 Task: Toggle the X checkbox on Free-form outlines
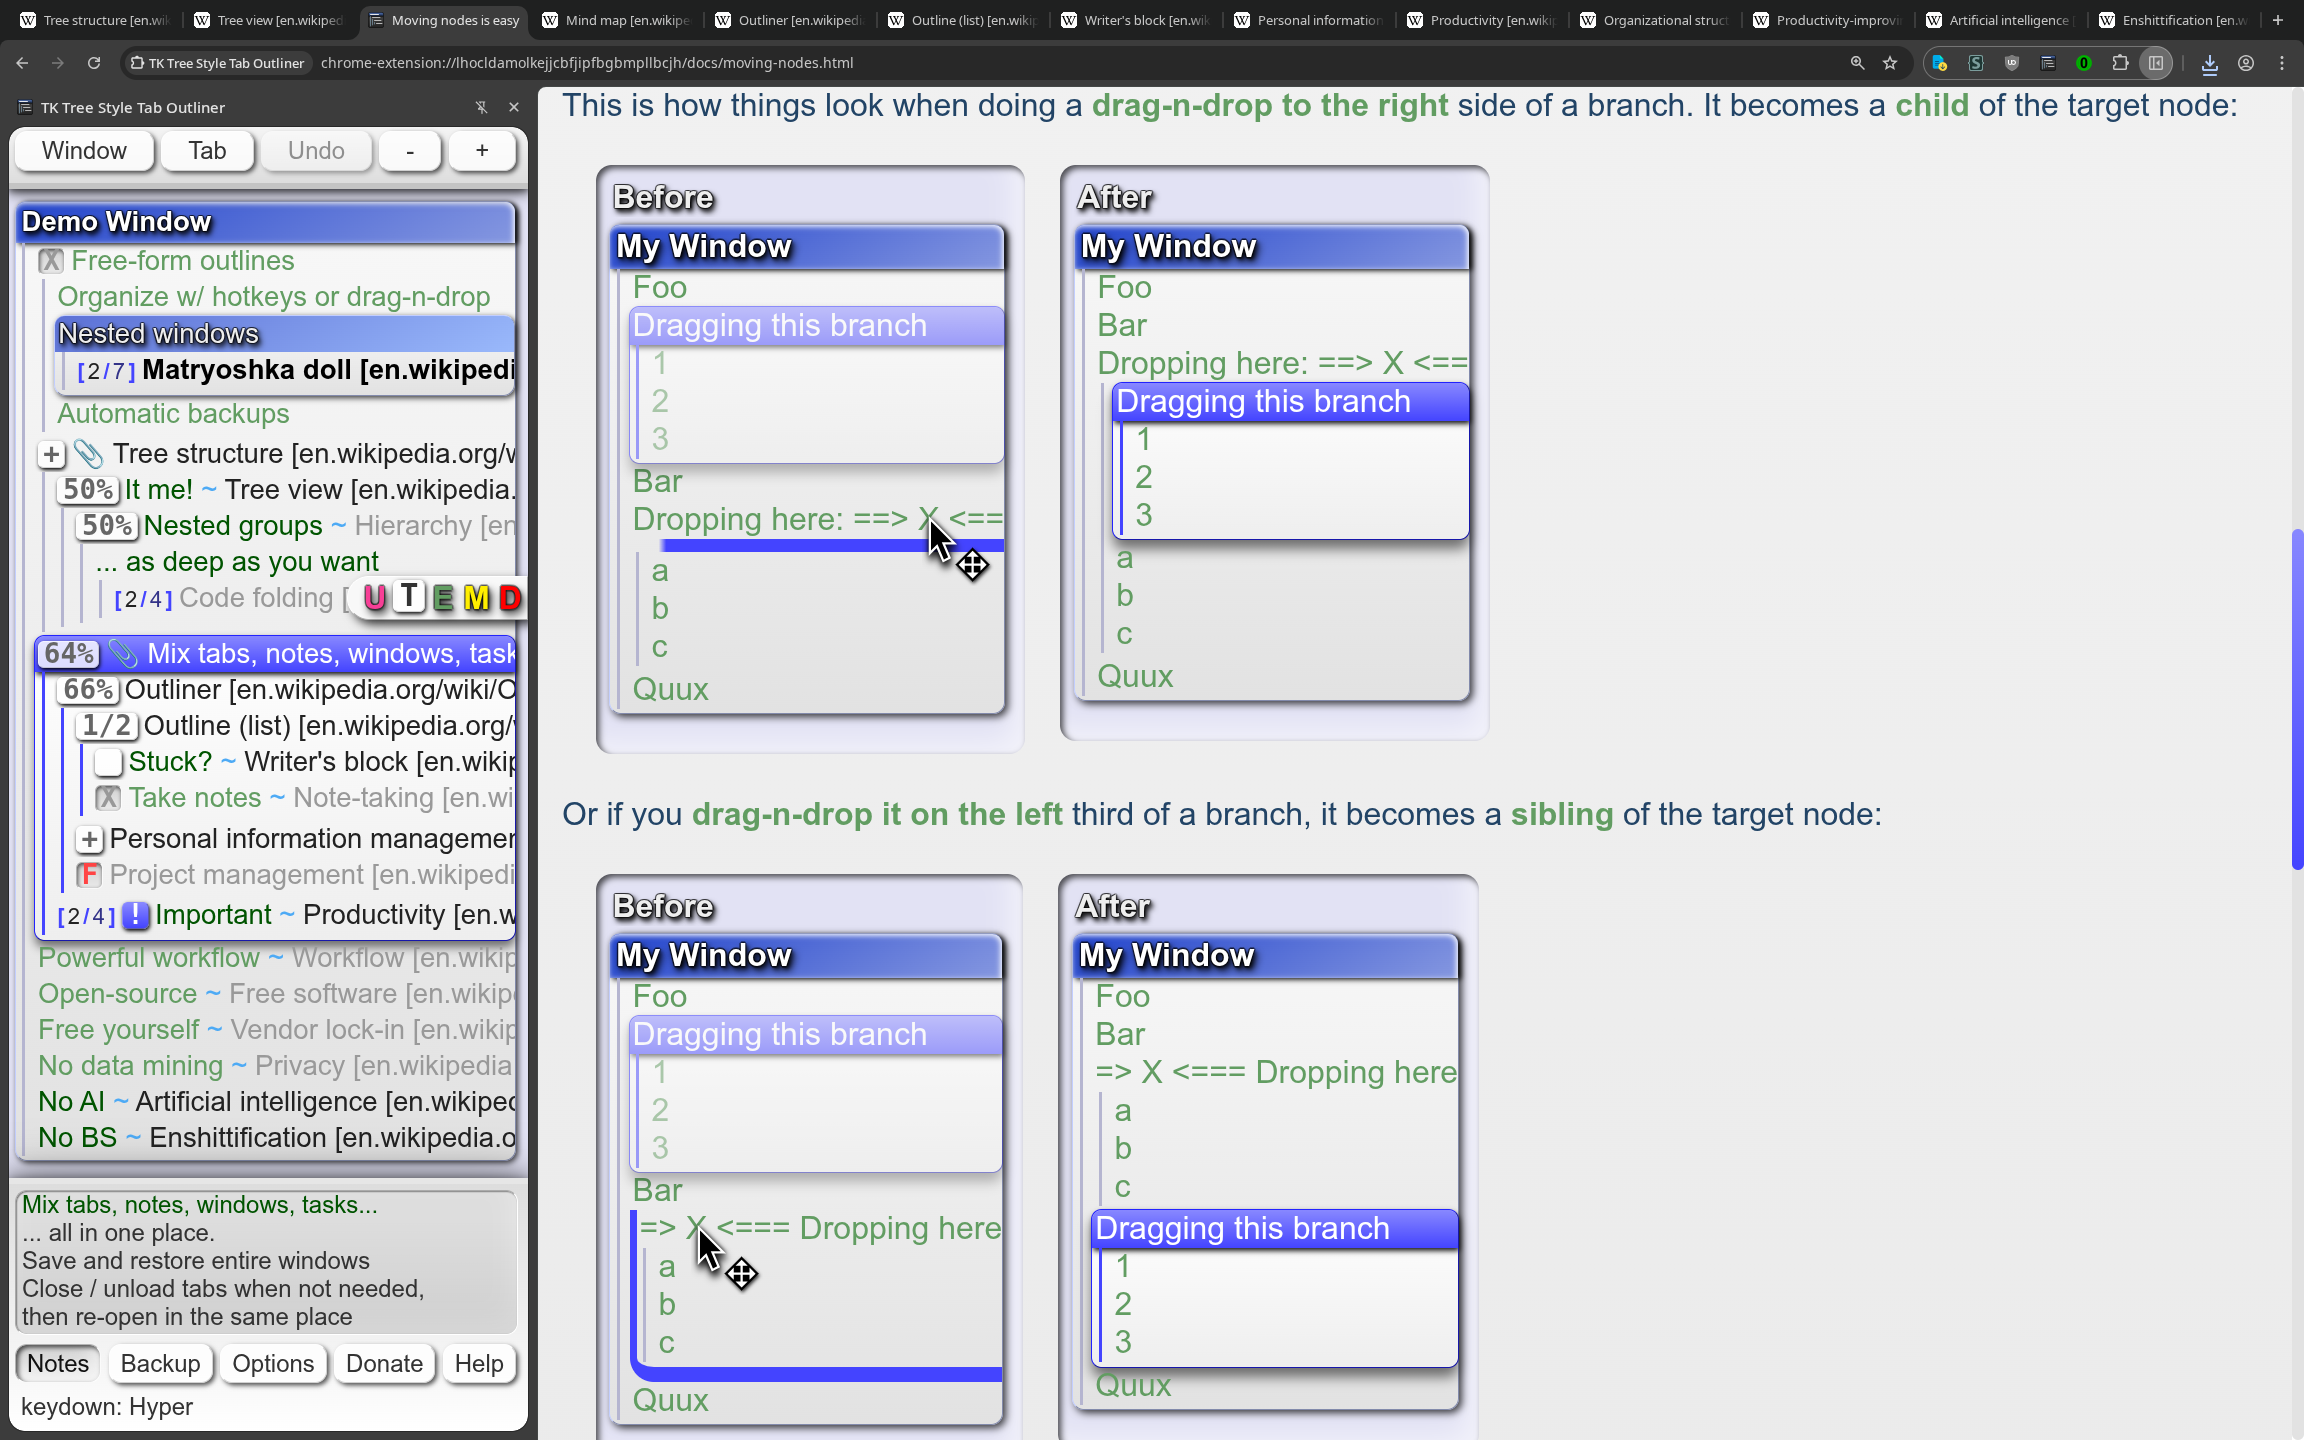tap(51, 261)
